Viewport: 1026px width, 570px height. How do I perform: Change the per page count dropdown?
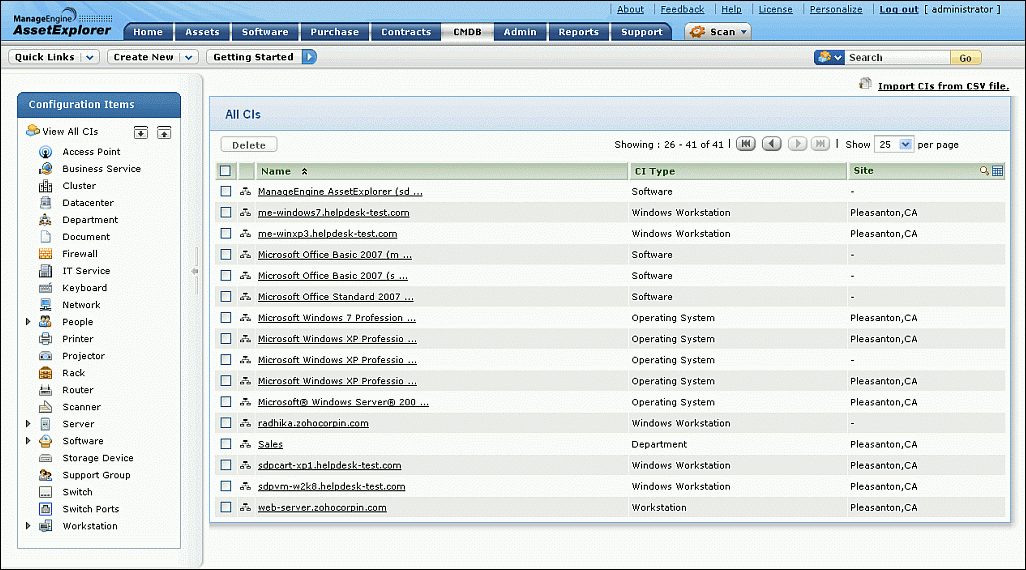click(x=894, y=145)
